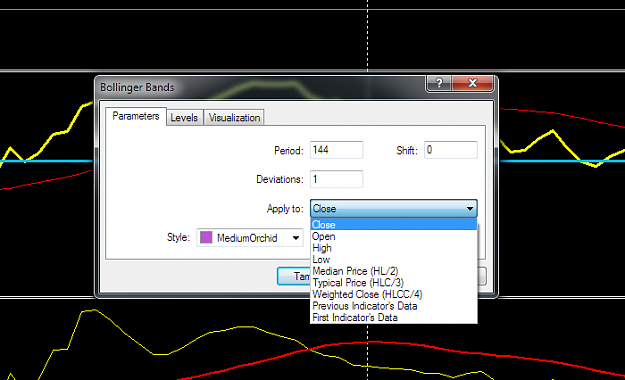Click the Period input field

(336, 150)
